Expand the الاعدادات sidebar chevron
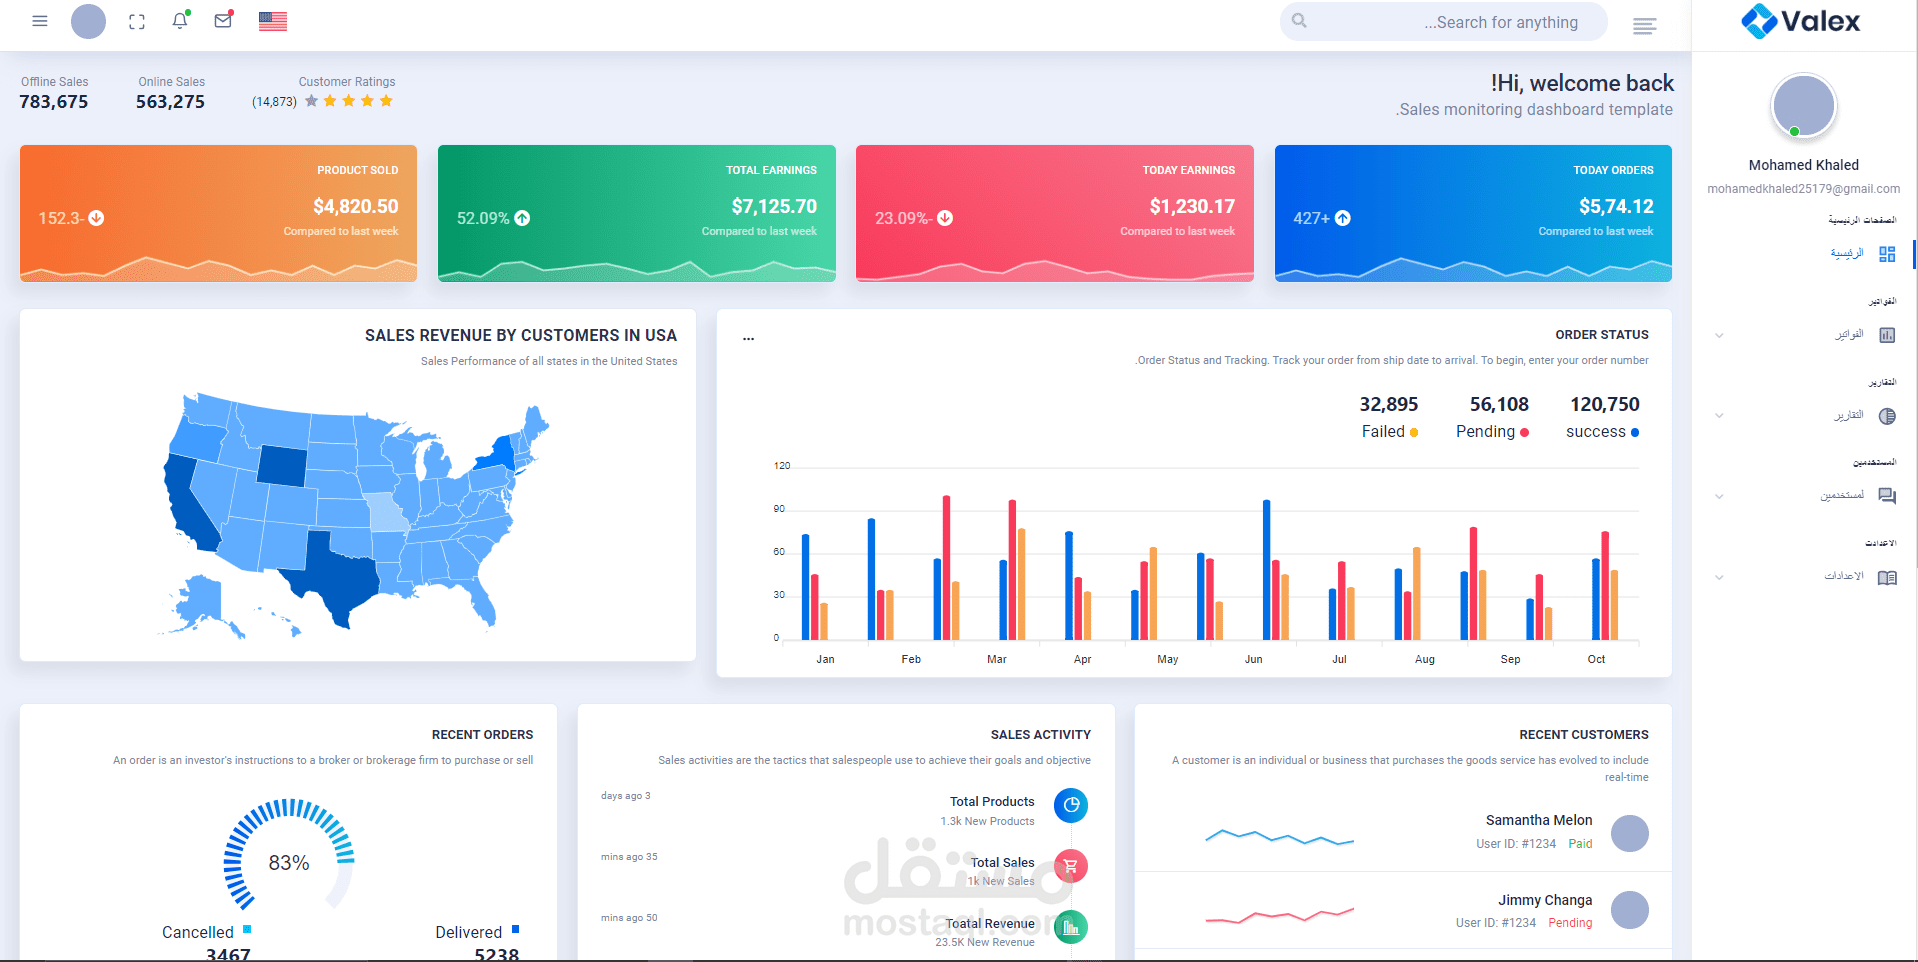Image resolution: width=1918 pixels, height=962 pixels. [1719, 577]
